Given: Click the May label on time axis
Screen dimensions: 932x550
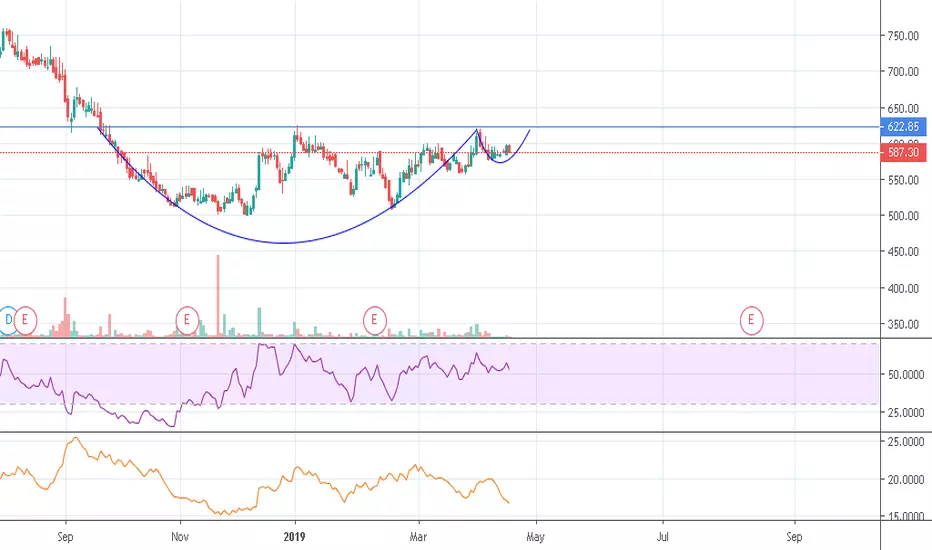Looking at the screenshot, I should click(x=535, y=538).
